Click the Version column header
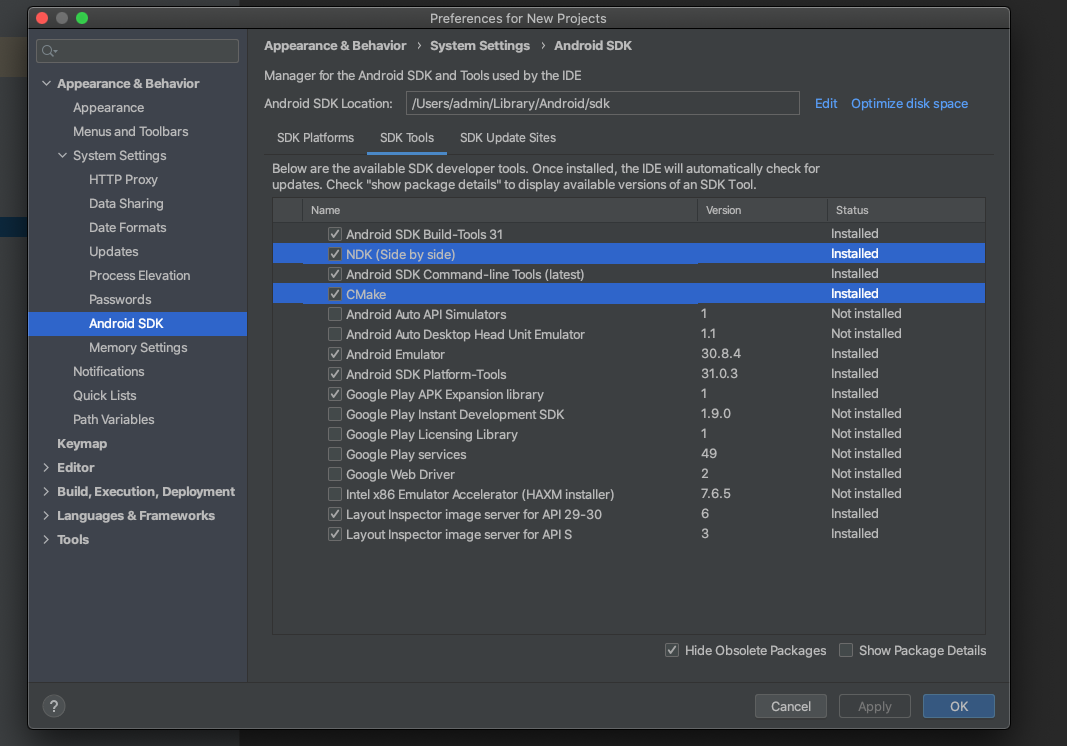This screenshot has height=746, width=1067. 763,210
